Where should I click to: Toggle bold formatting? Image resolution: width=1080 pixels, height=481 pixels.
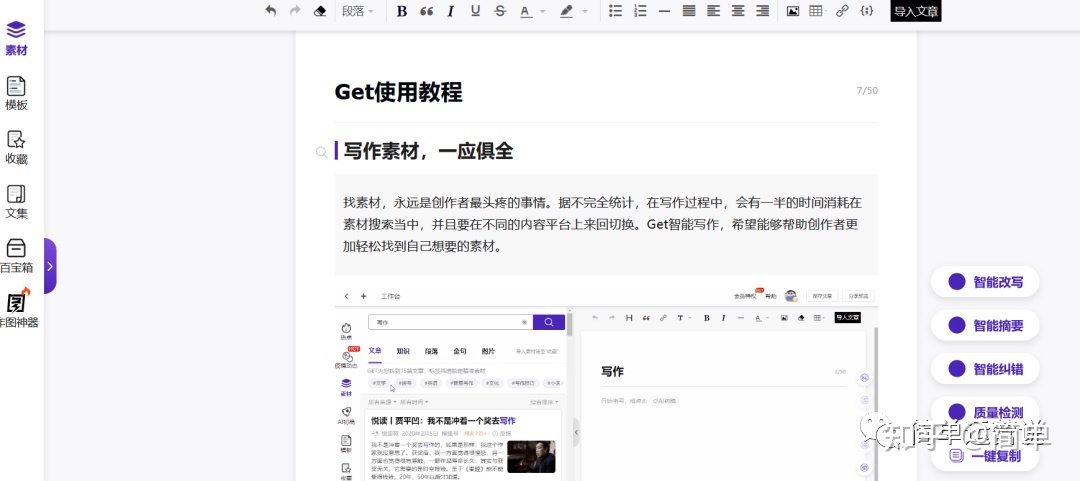coord(402,11)
